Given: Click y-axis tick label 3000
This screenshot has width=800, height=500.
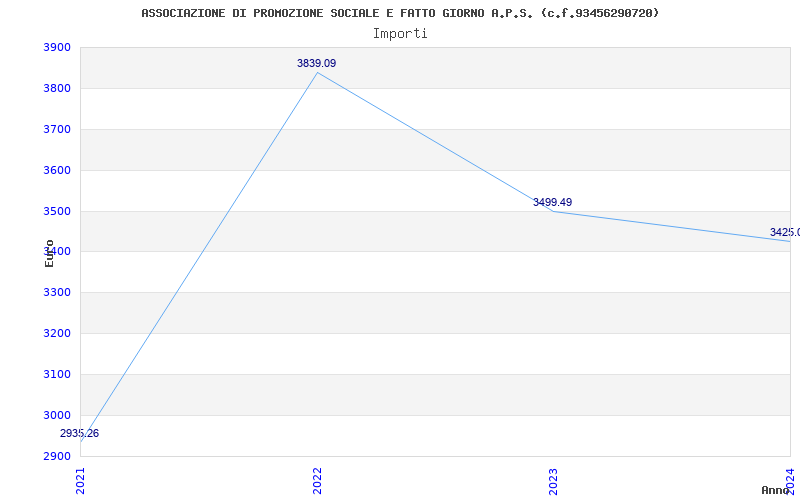Looking at the screenshot, I should click(57, 415).
